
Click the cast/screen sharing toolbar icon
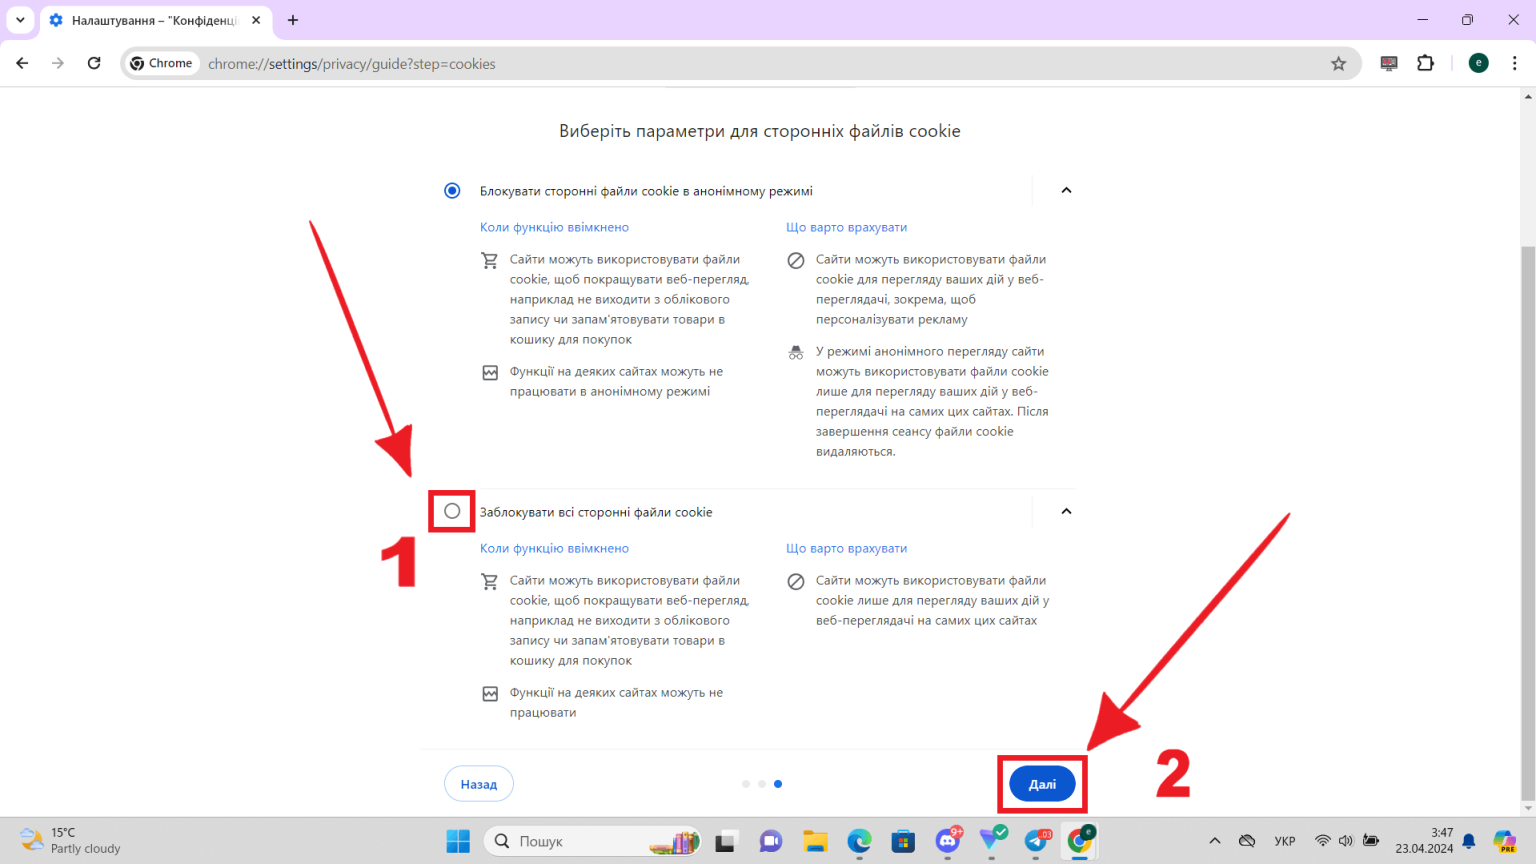pos(1388,63)
